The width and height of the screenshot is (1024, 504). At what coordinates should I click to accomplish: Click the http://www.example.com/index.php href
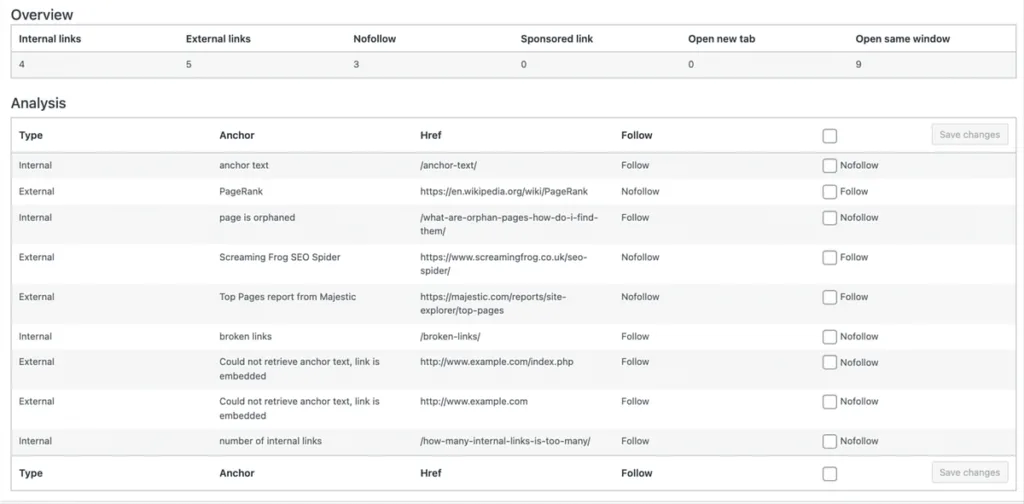(x=497, y=362)
